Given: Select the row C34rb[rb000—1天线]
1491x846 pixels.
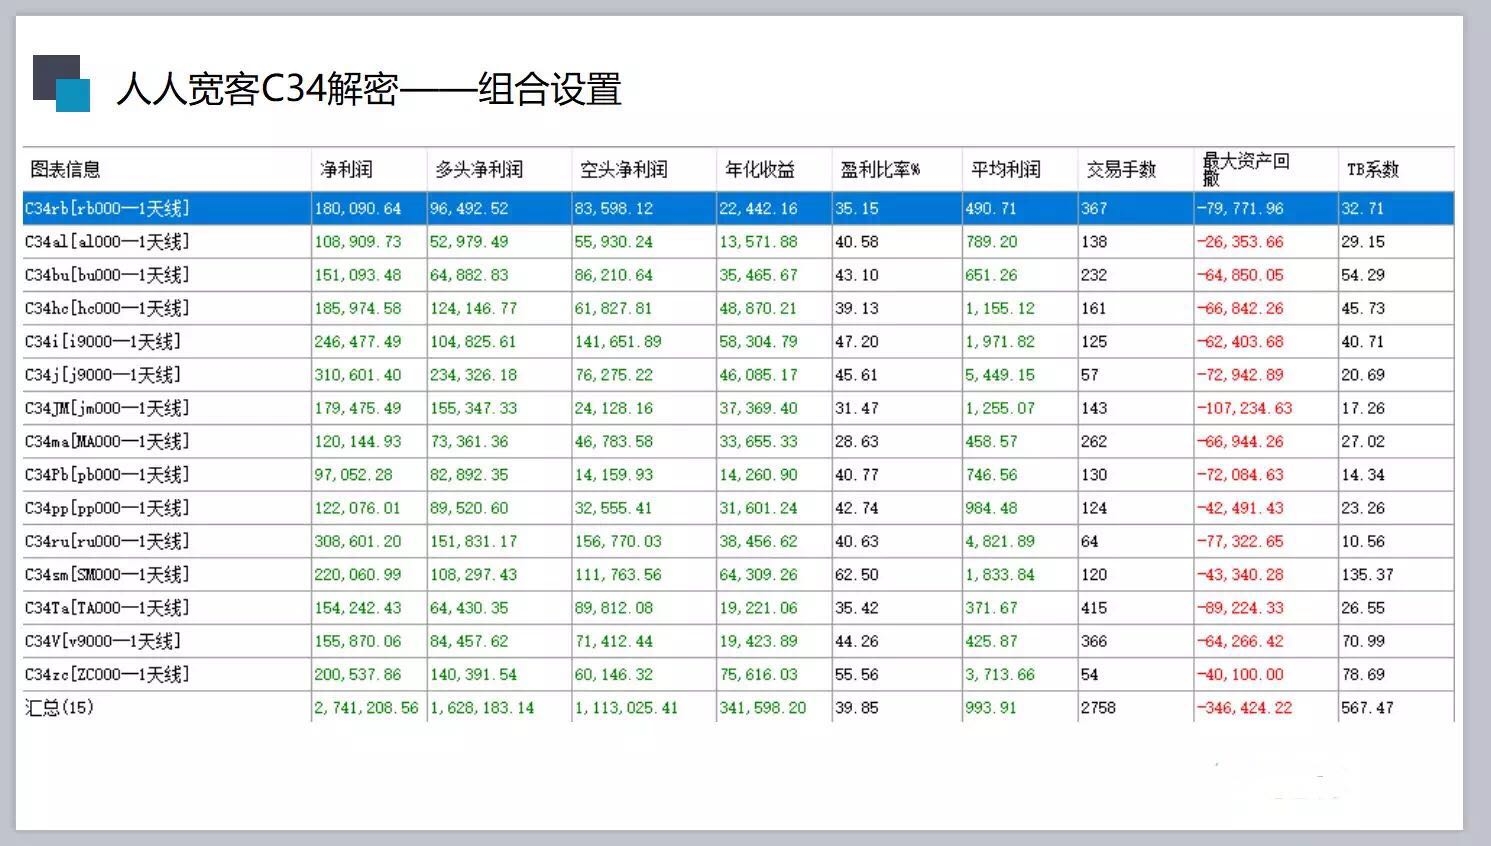Looking at the screenshot, I should (738, 208).
